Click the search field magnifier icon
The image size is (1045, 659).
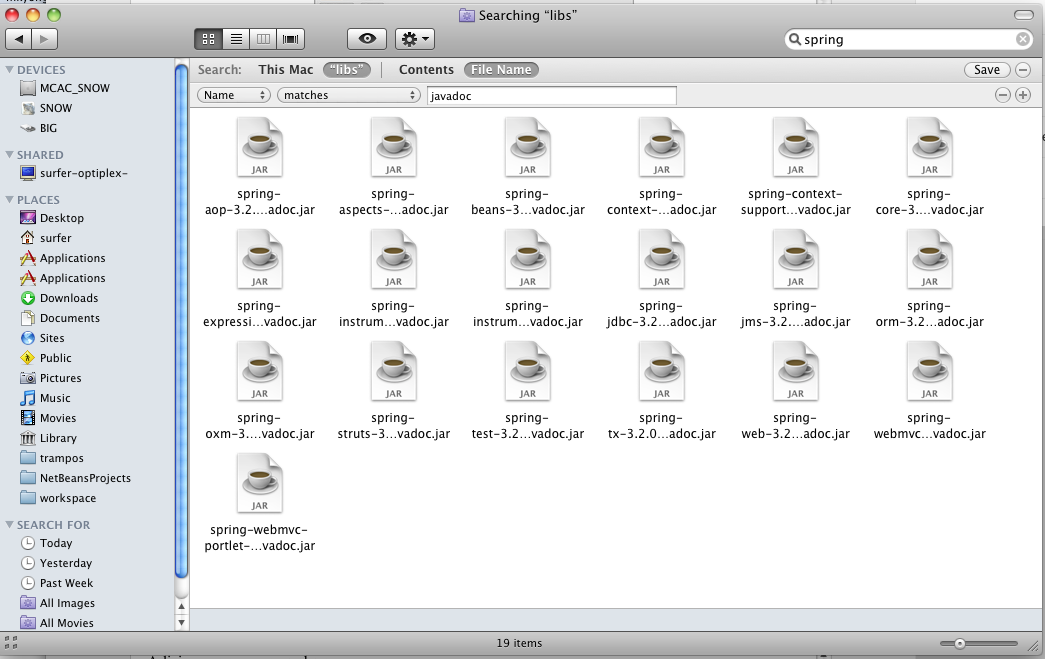tap(794, 39)
